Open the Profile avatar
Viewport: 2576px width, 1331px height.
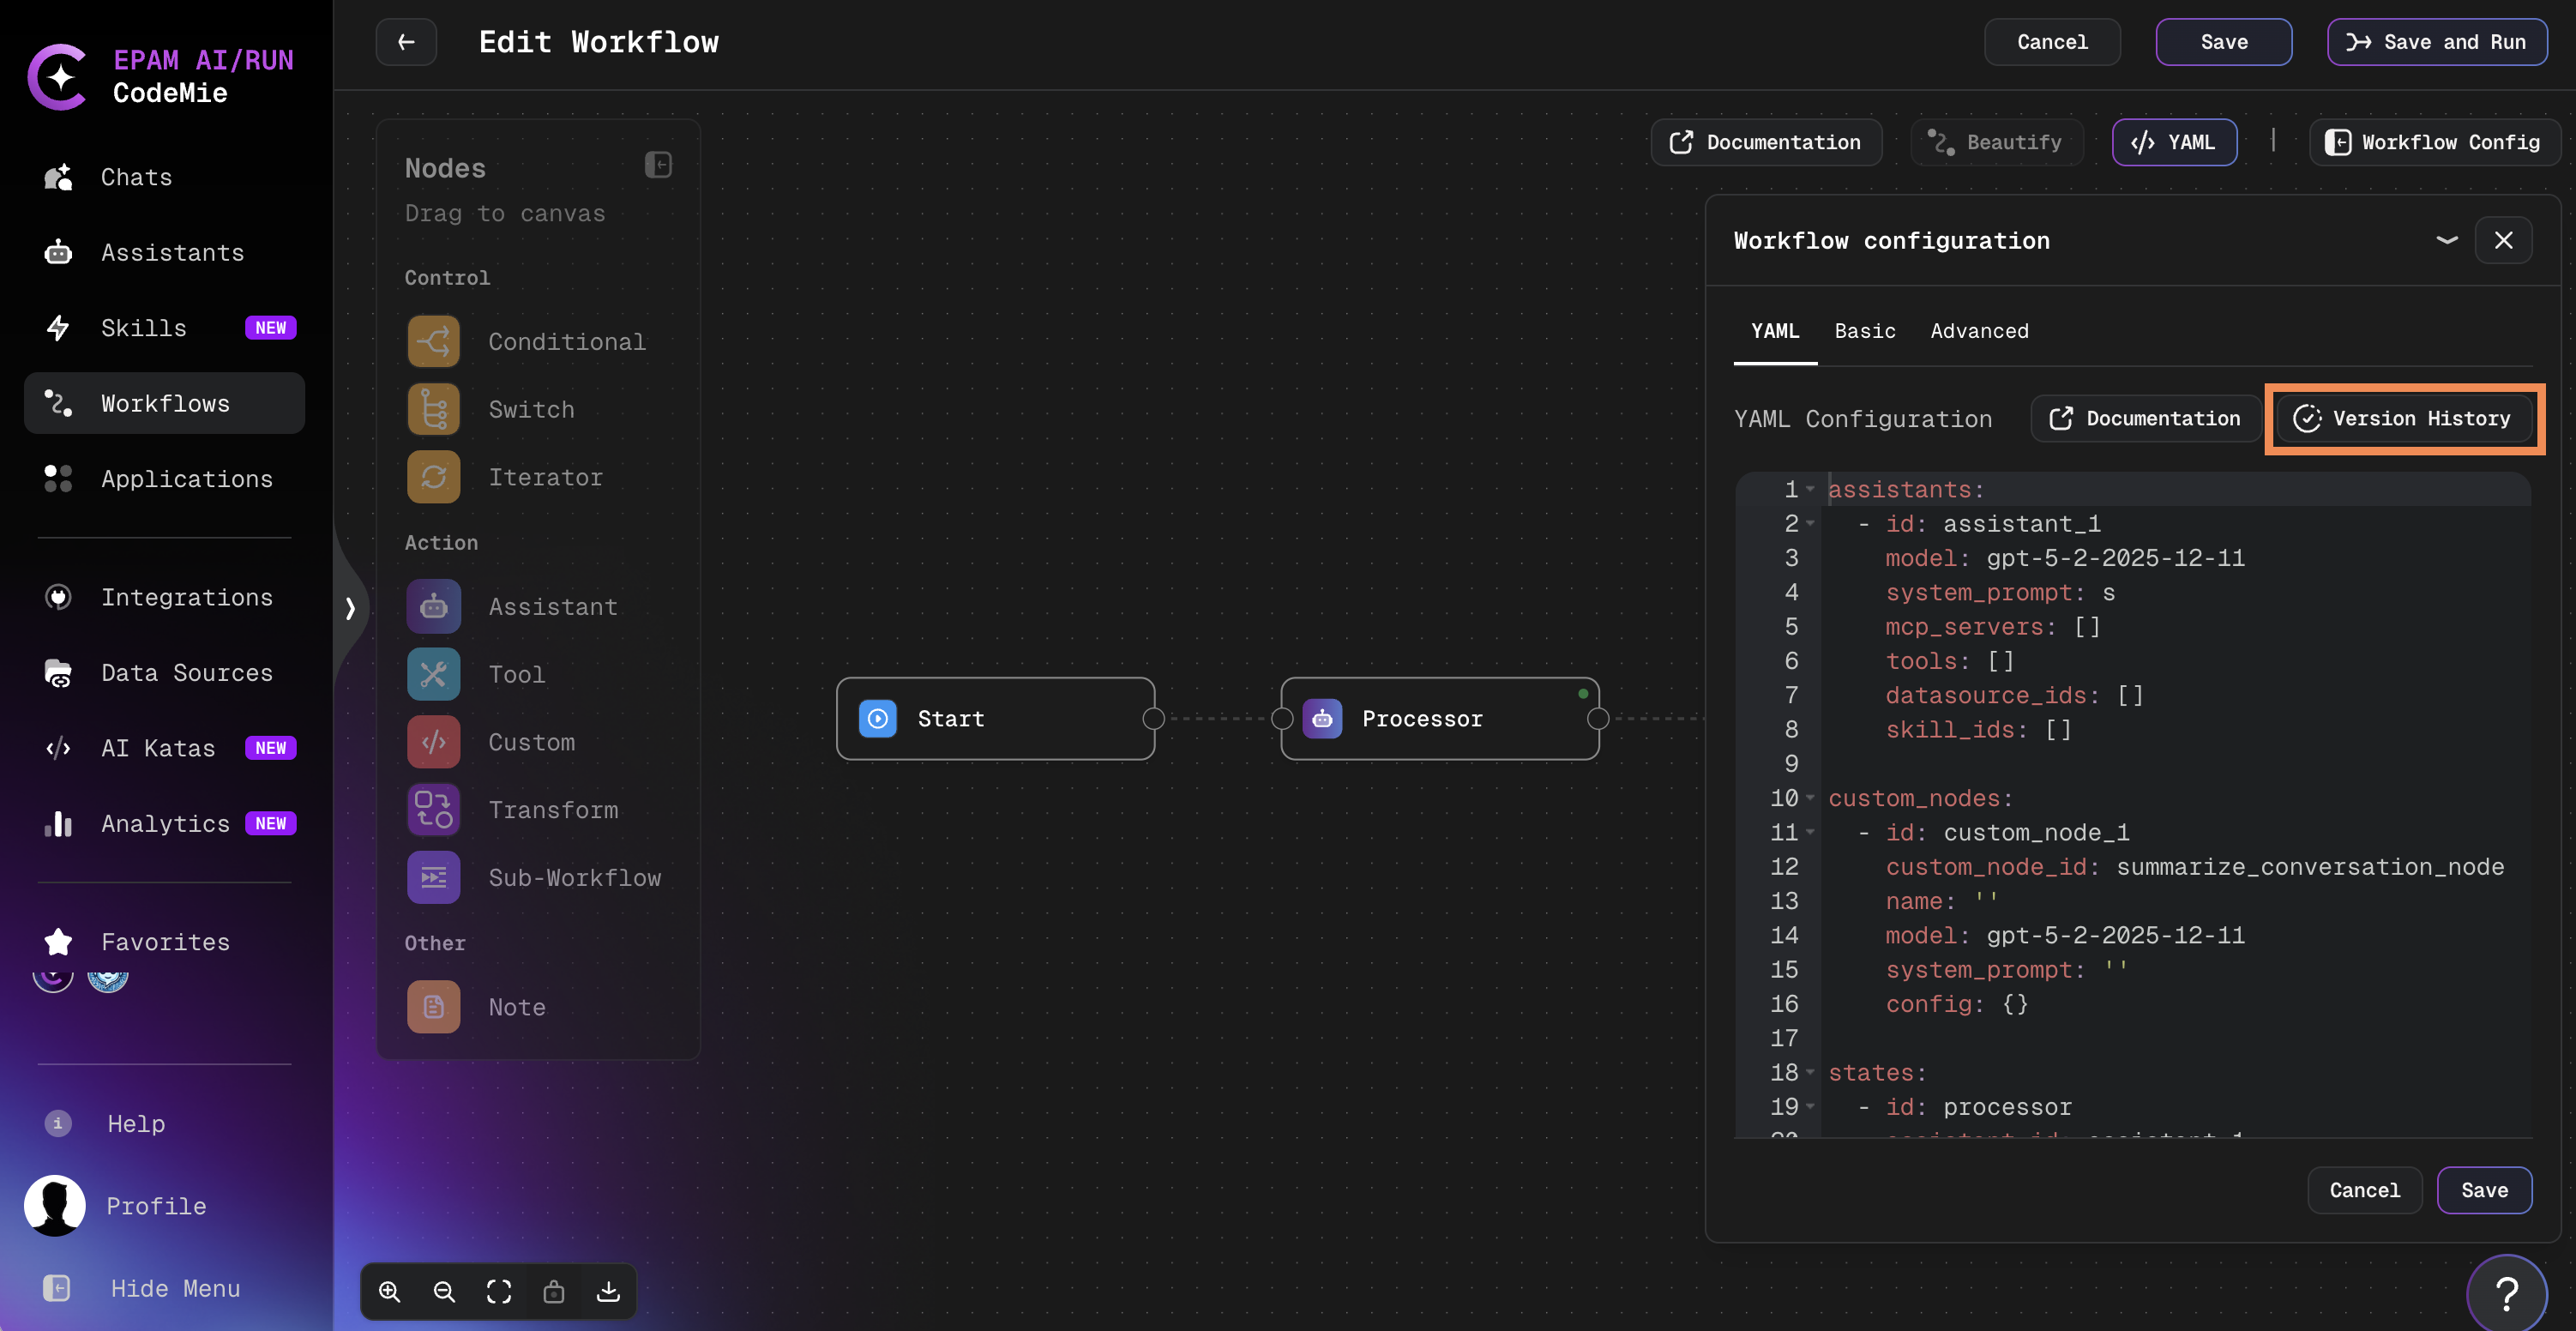[x=55, y=1206]
